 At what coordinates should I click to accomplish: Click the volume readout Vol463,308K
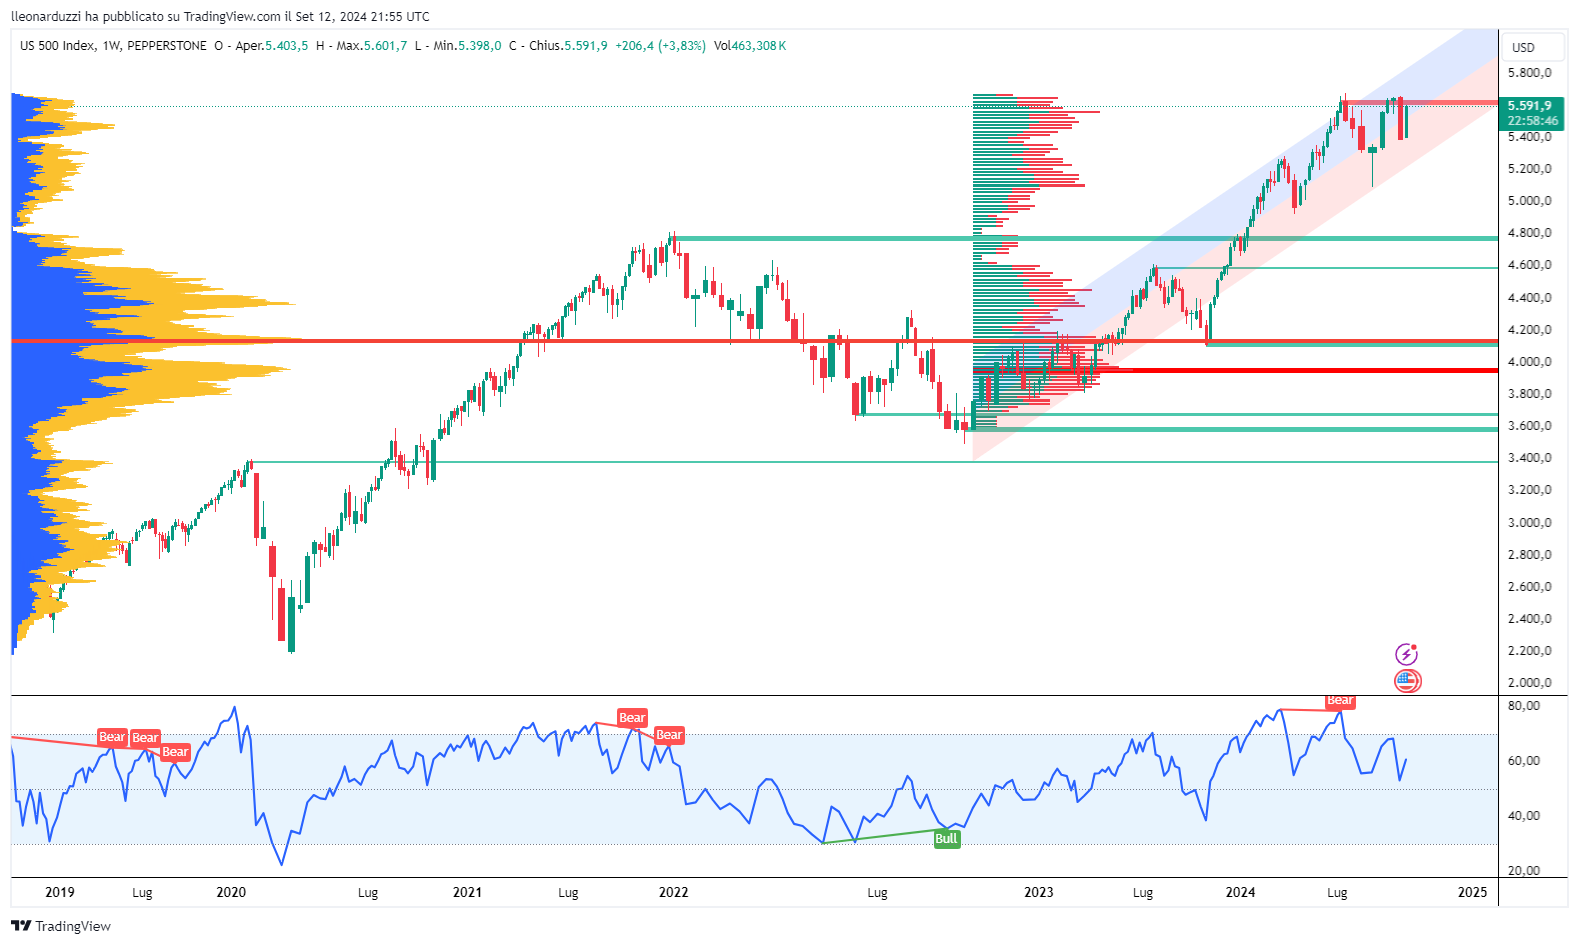[750, 46]
